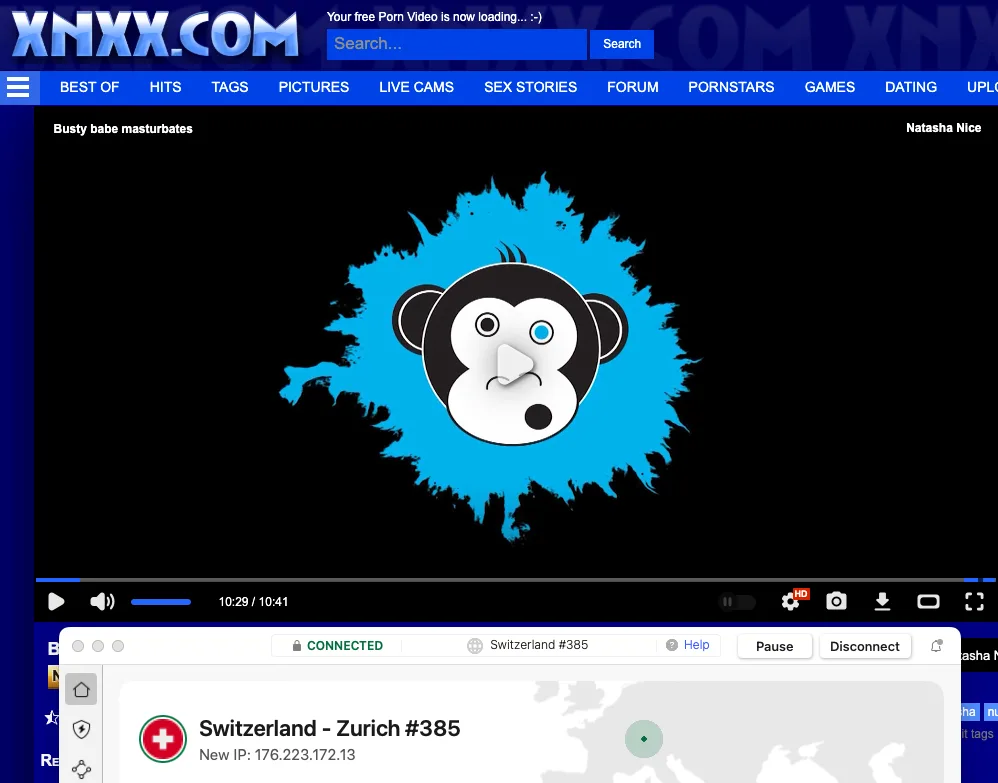998x783 pixels.
Task: Toggle the autoplay switch in player
Action: tap(737, 602)
